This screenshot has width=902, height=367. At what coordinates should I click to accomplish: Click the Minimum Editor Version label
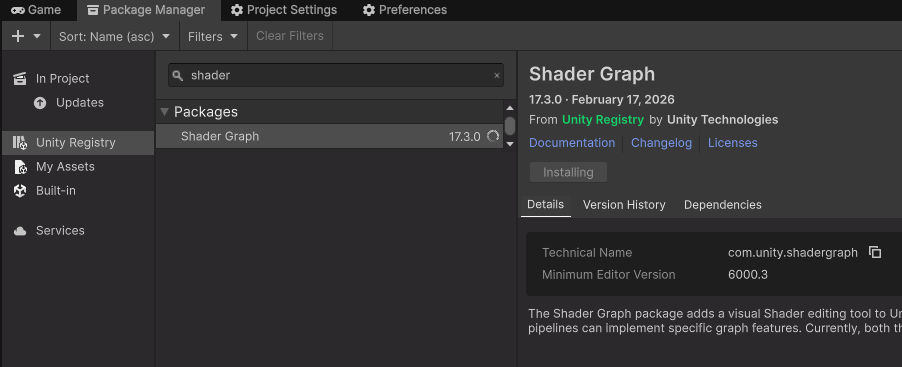(609, 275)
